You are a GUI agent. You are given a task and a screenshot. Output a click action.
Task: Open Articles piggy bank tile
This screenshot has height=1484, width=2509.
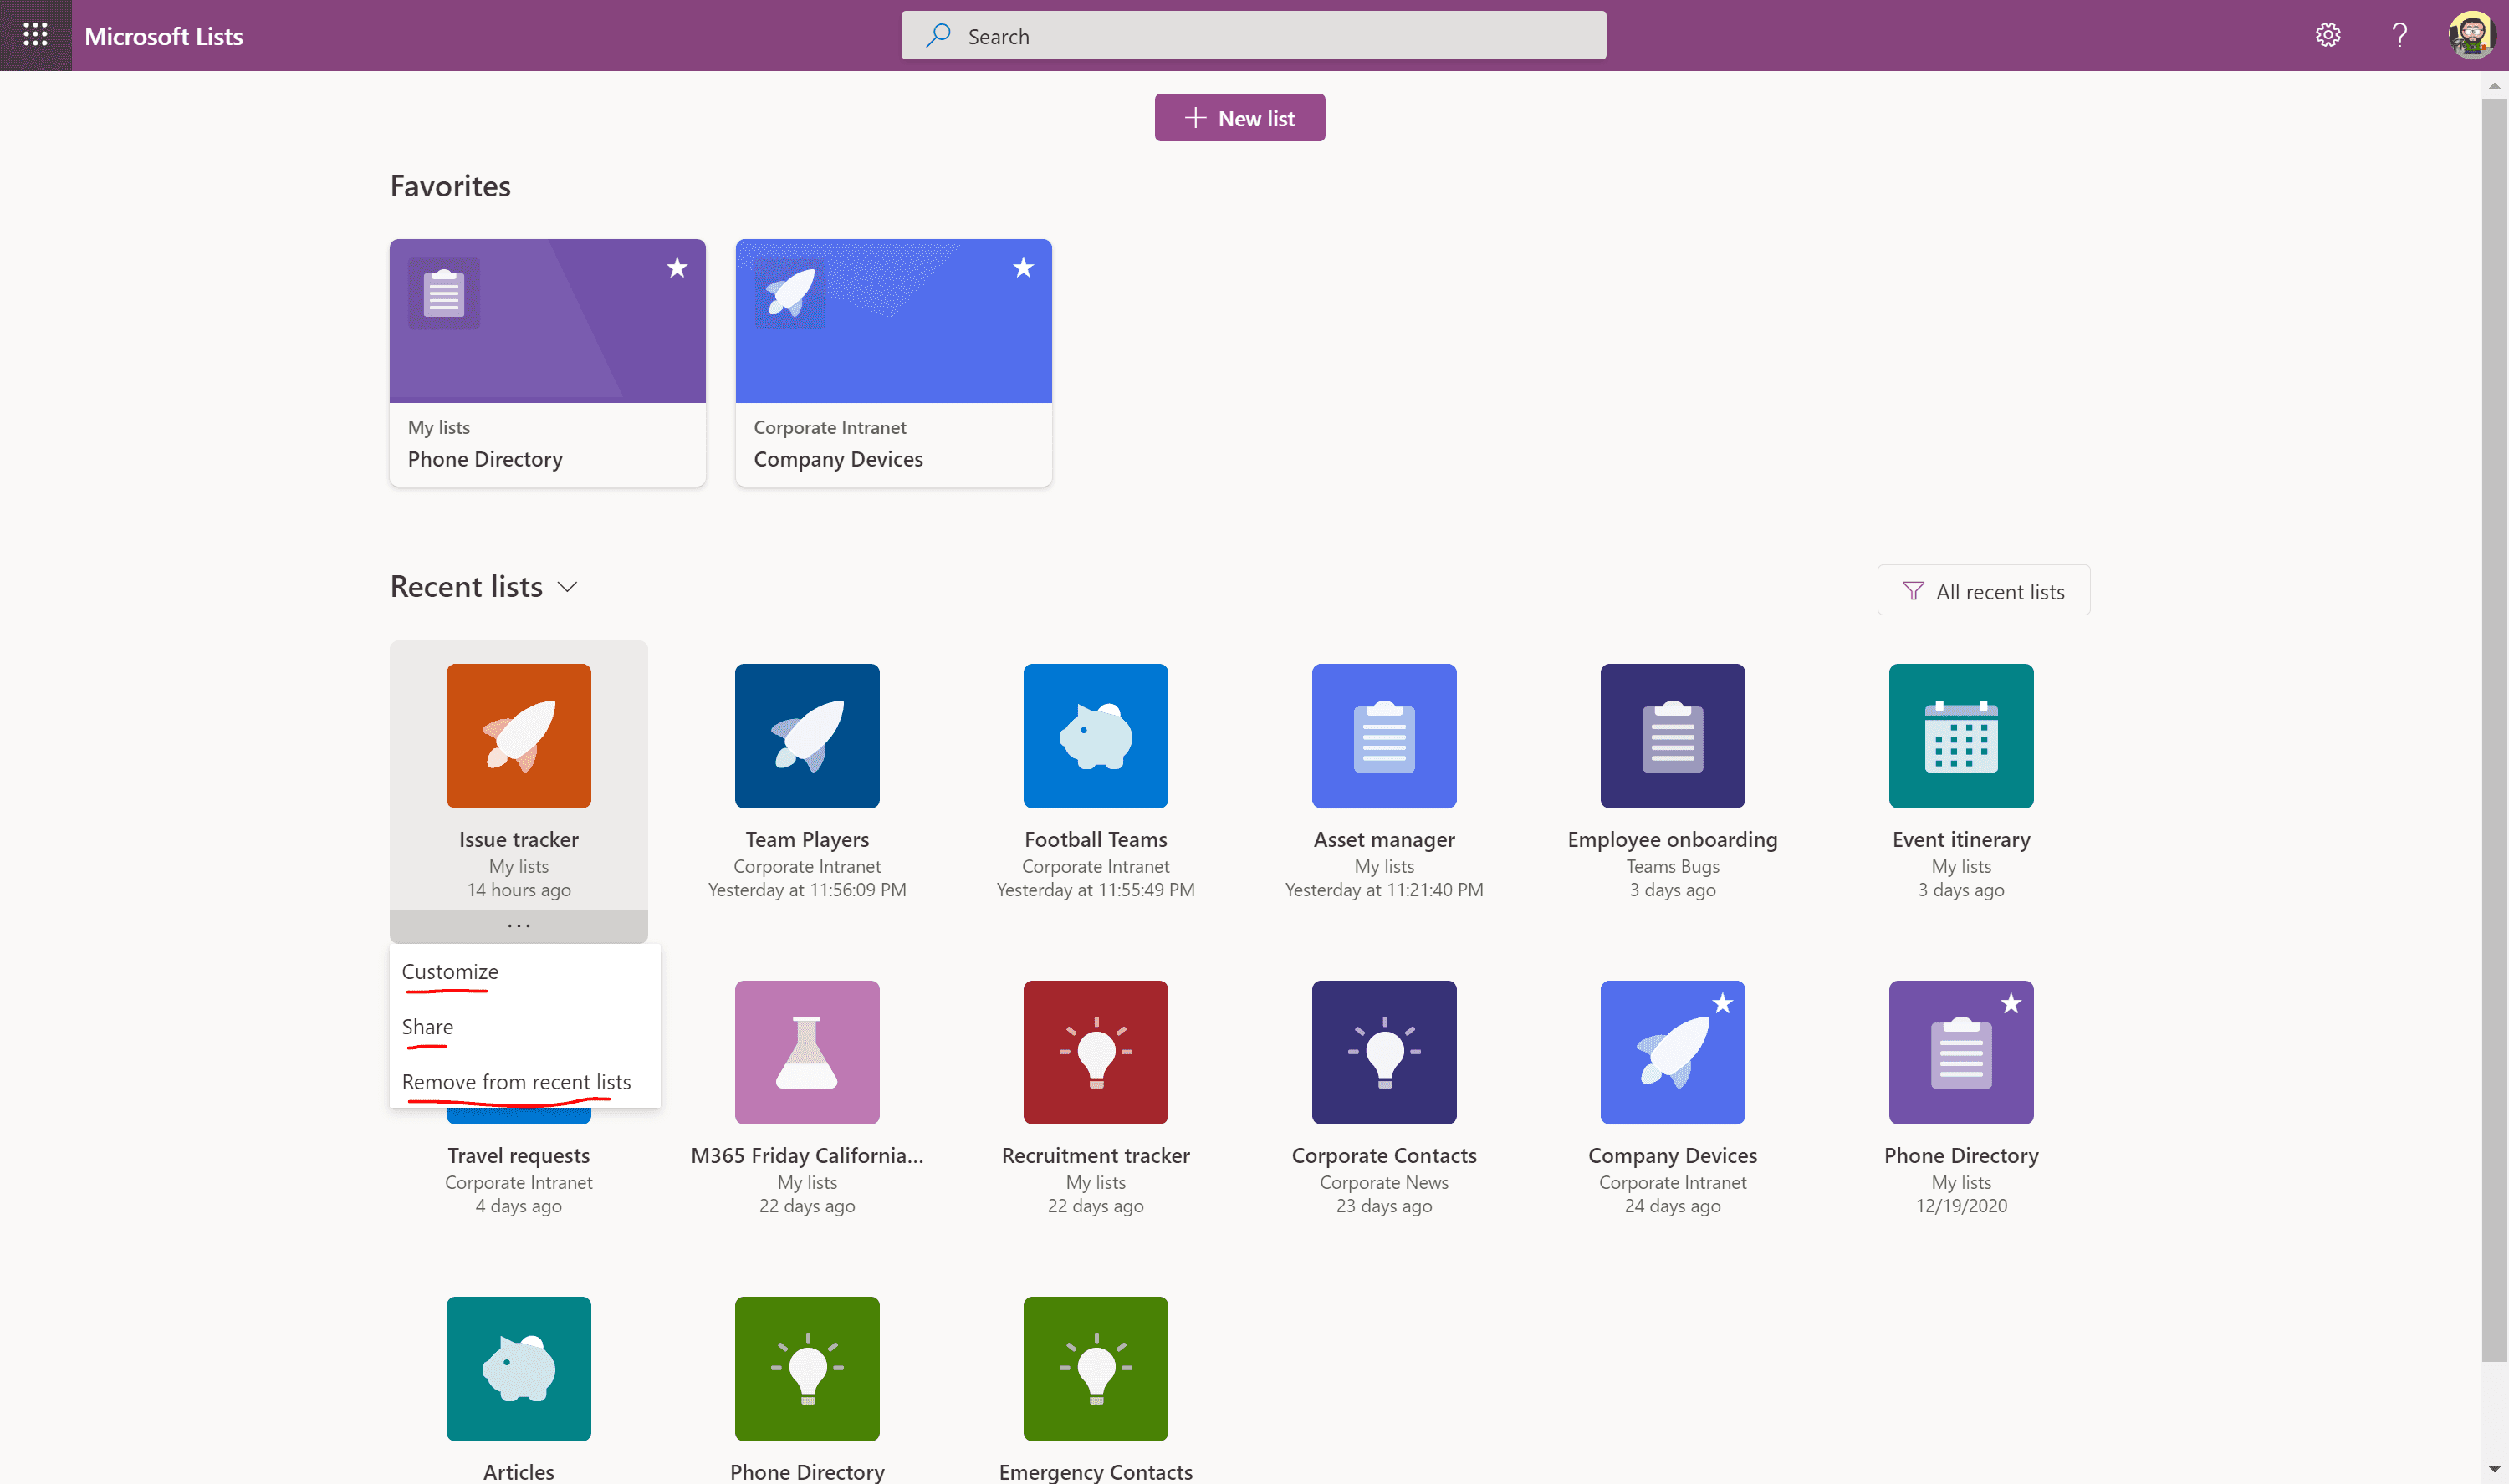pos(518,1368)
